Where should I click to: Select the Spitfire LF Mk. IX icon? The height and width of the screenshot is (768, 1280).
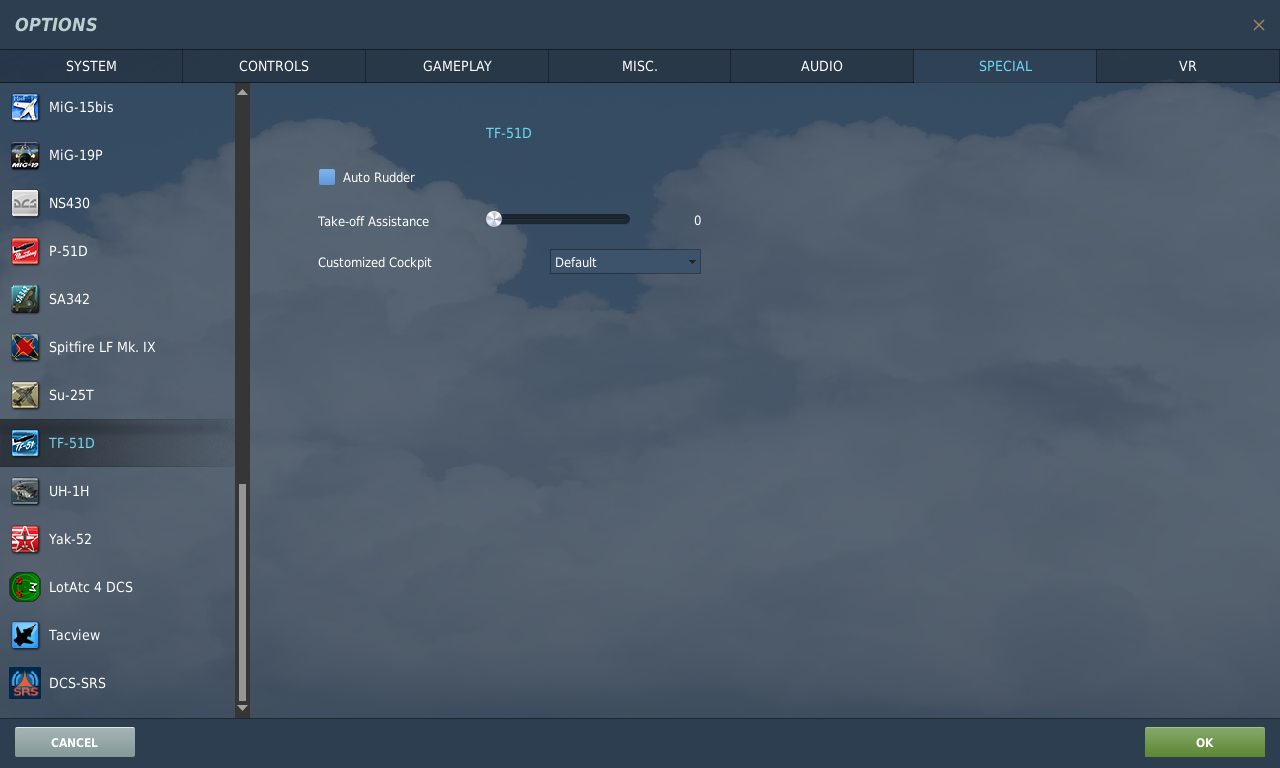(x=25, y=347)
